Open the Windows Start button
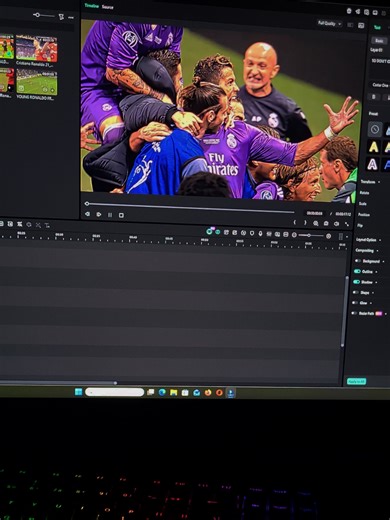This screenshot has height=520, width=390. (x=79, y=392)
